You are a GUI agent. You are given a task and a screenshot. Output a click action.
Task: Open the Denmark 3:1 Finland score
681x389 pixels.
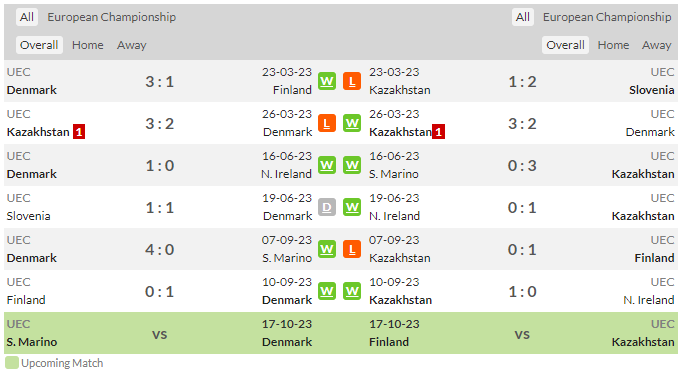pos(159,82)
